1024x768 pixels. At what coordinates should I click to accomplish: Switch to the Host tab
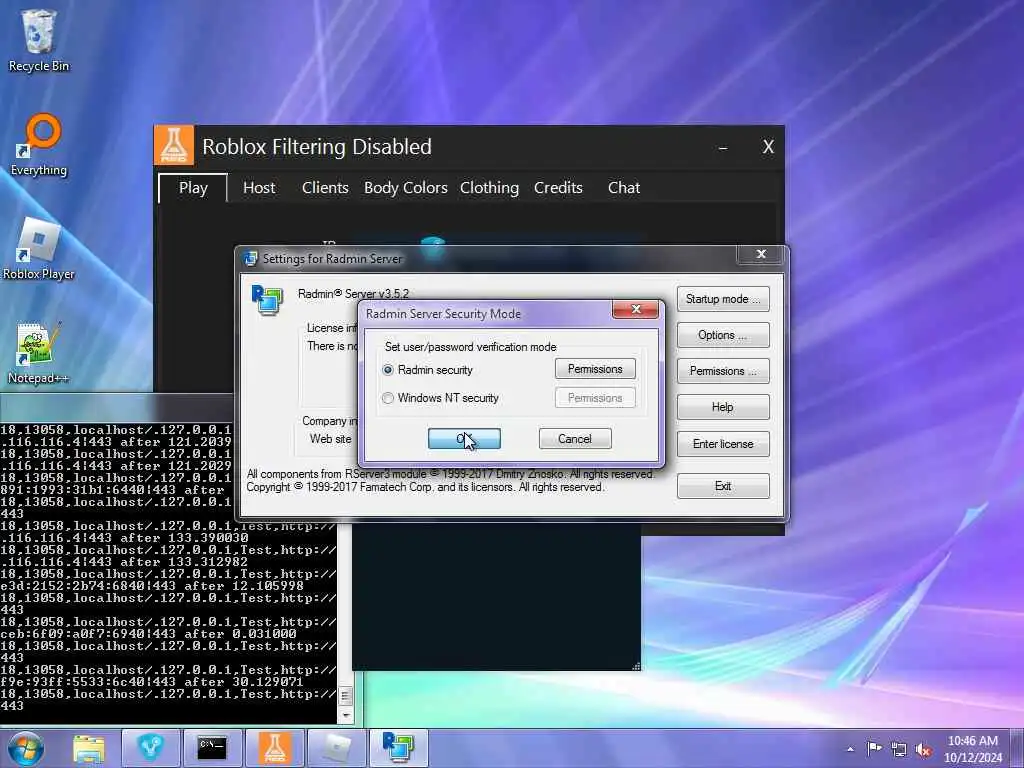(259, 188)
